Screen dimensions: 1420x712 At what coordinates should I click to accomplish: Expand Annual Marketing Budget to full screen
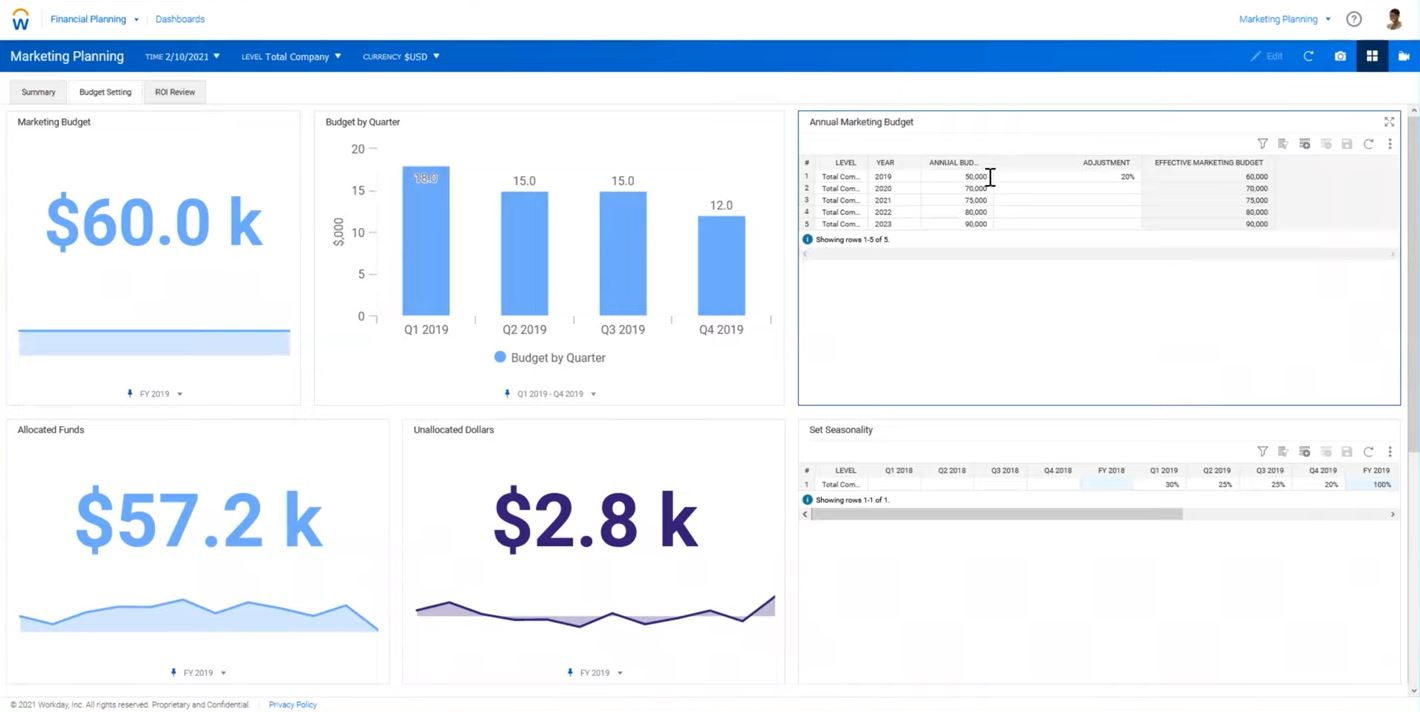coord(1389,121)
